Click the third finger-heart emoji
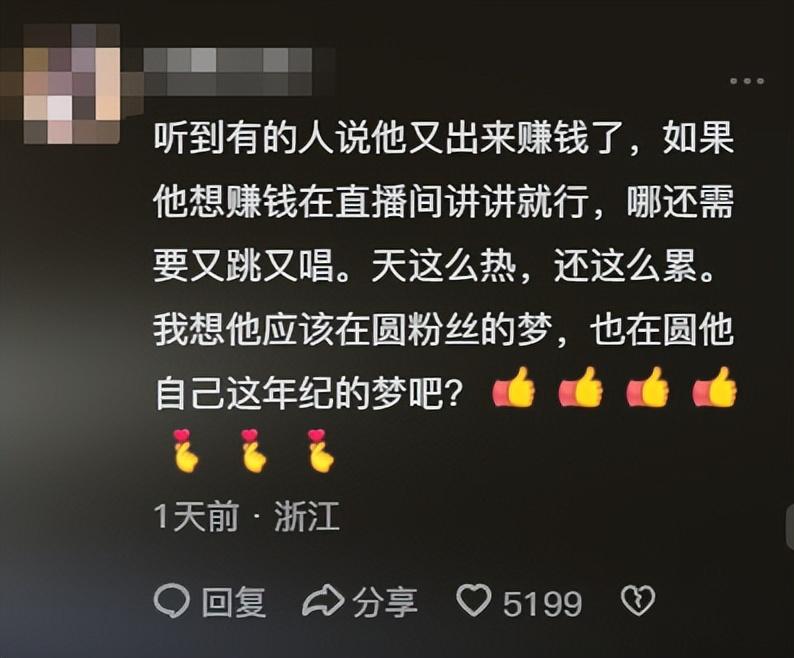 coord(321,451)
